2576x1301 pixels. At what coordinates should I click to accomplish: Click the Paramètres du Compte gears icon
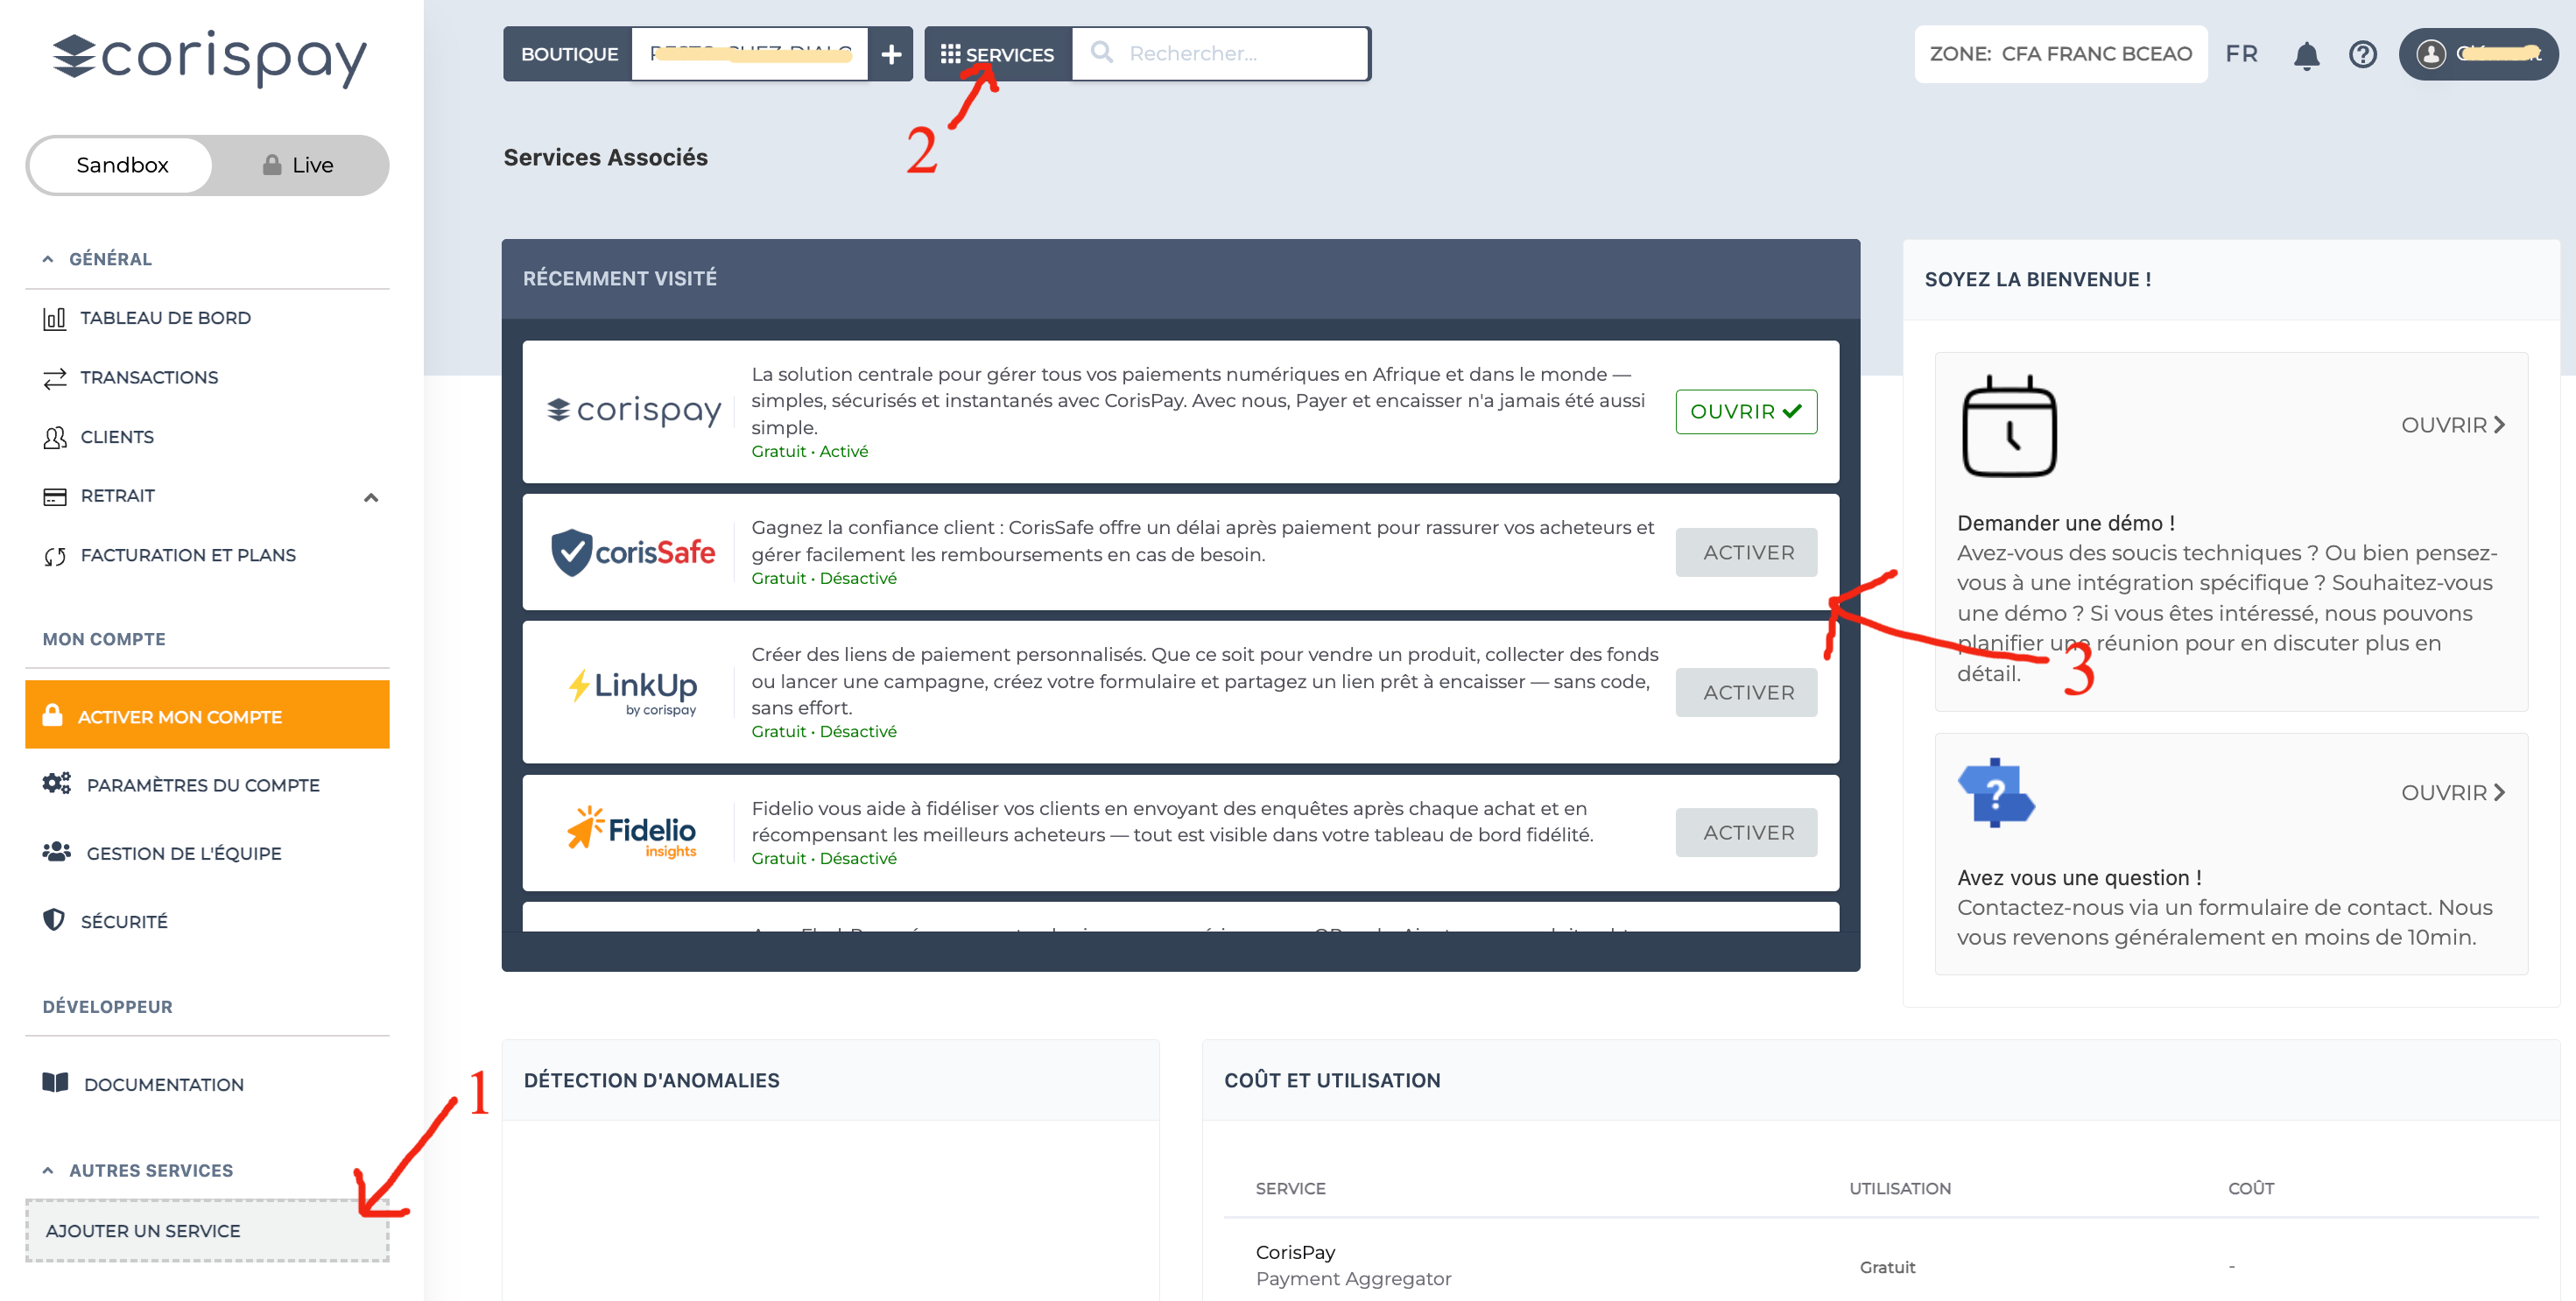56,784
